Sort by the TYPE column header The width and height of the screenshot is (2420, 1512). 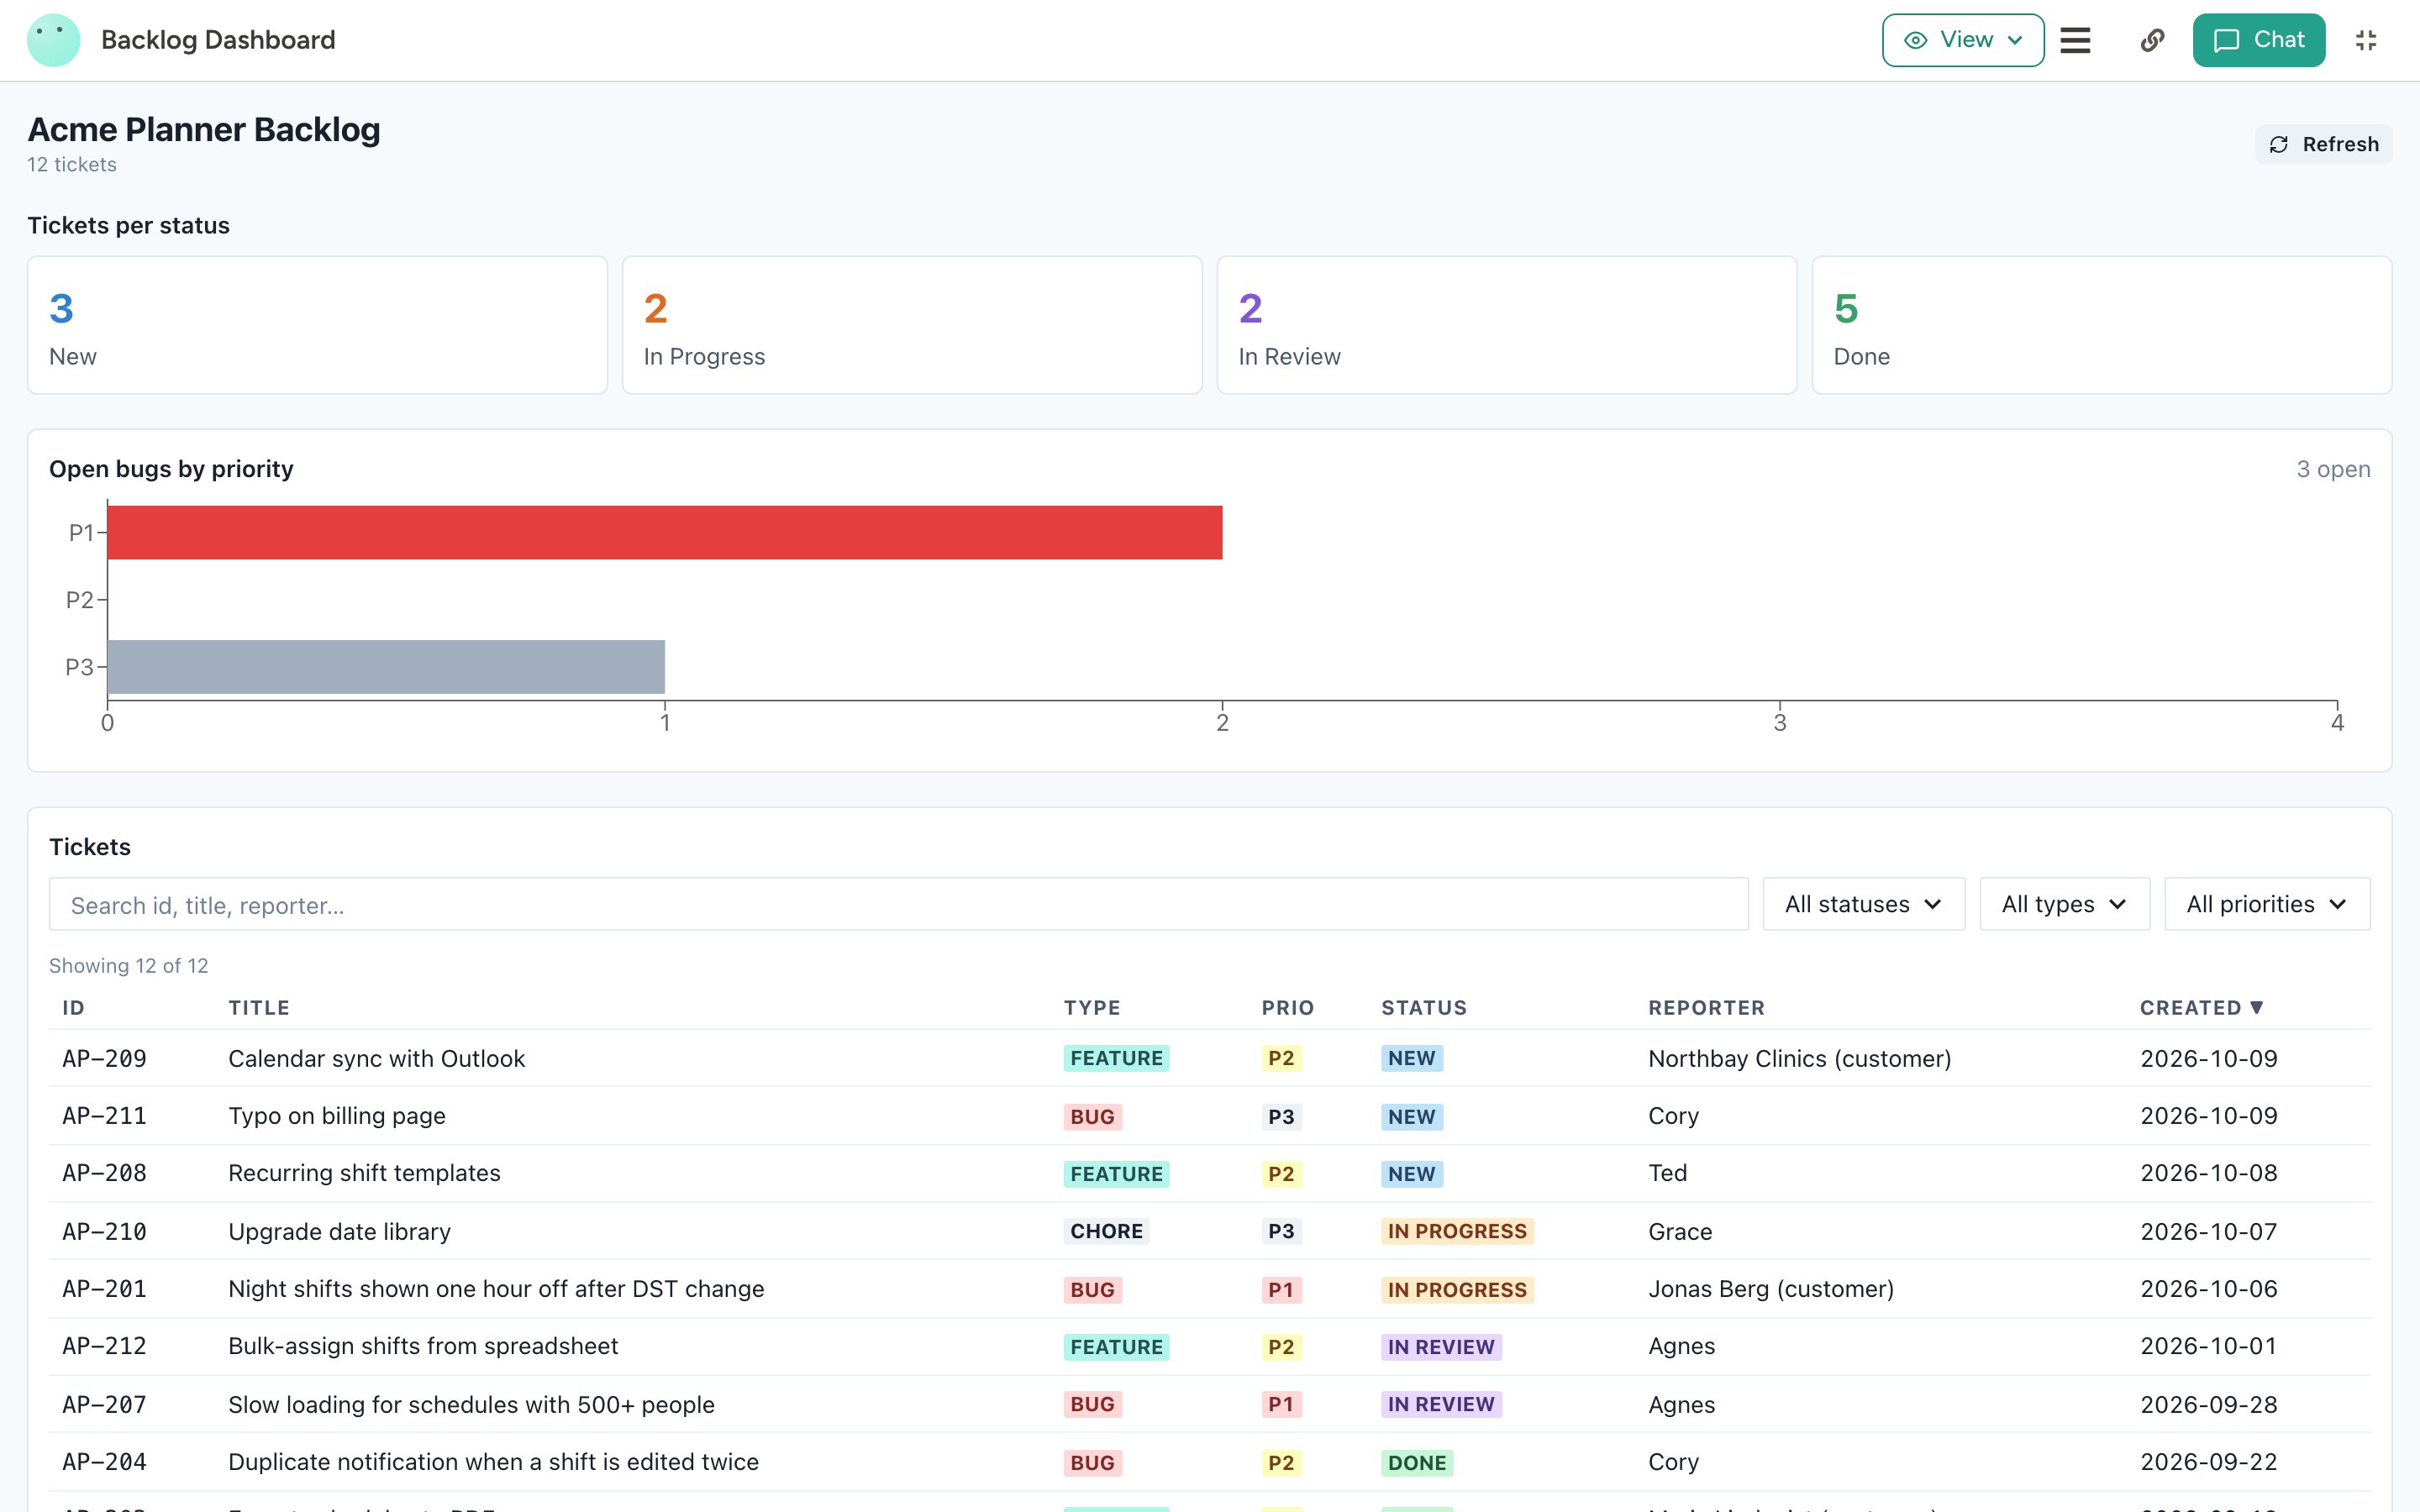point(1092,1007)
